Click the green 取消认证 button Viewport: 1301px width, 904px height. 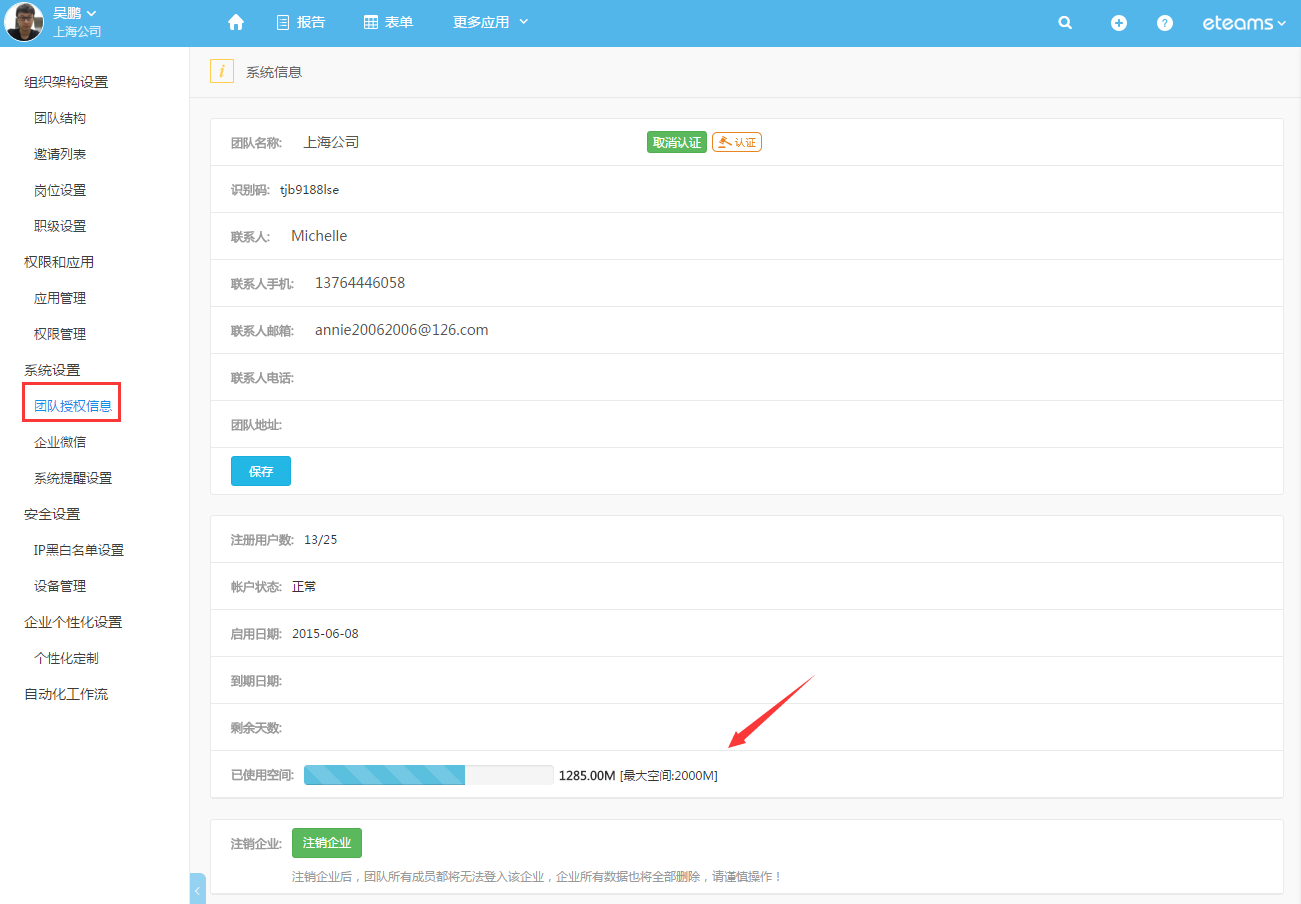point(677,142)
